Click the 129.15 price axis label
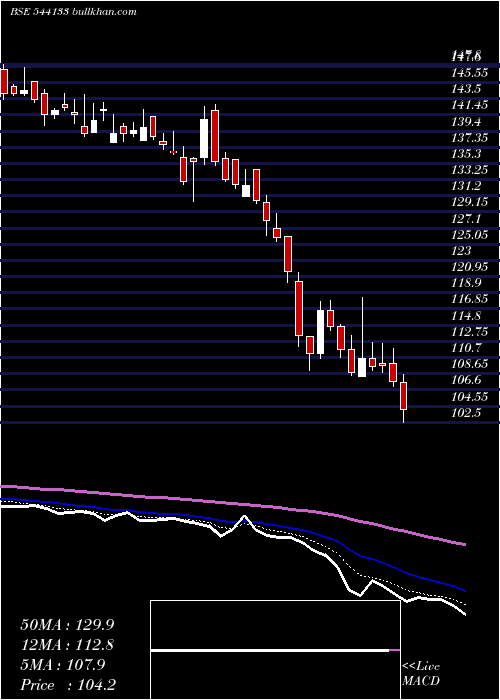The image size is (500, 700). pos(468,202)
